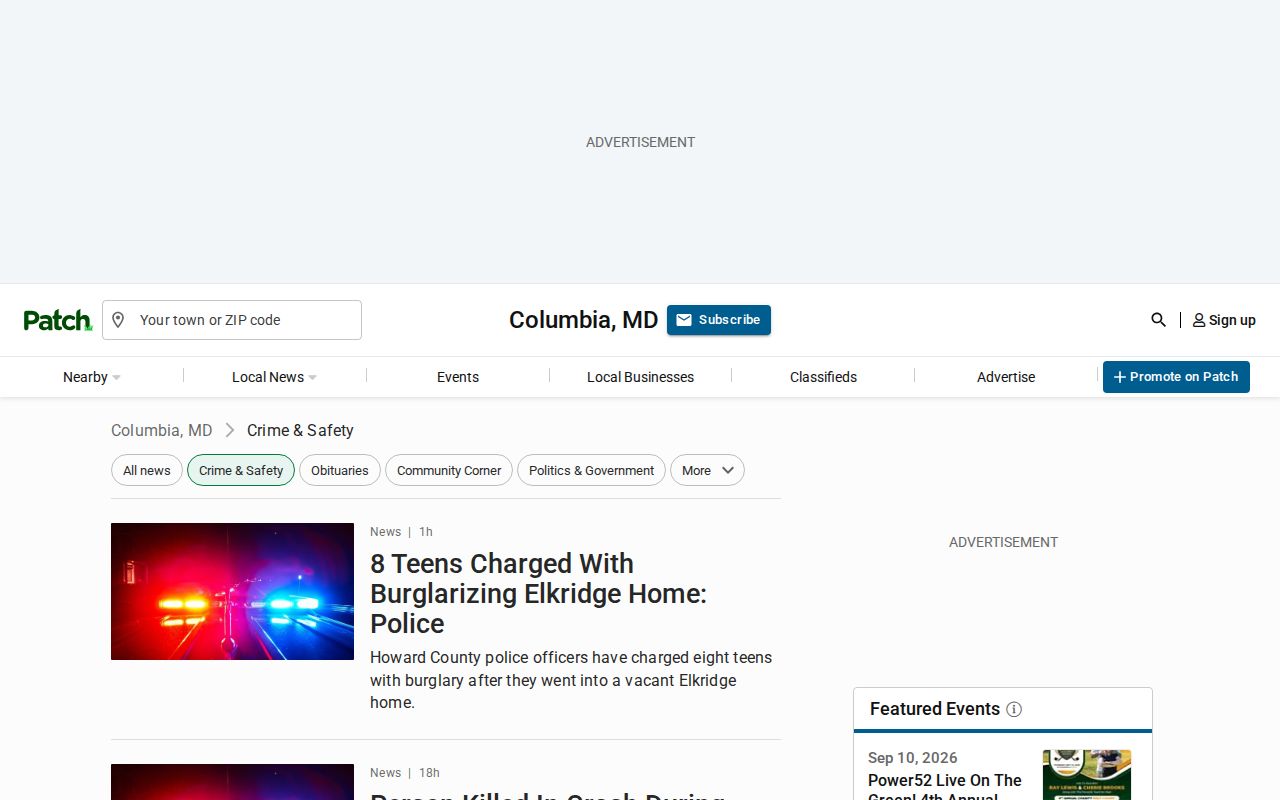Click the Sign up link
Image resolution: width=1280 pixels, height=800 pixels.
click(x=1224, y=320)
